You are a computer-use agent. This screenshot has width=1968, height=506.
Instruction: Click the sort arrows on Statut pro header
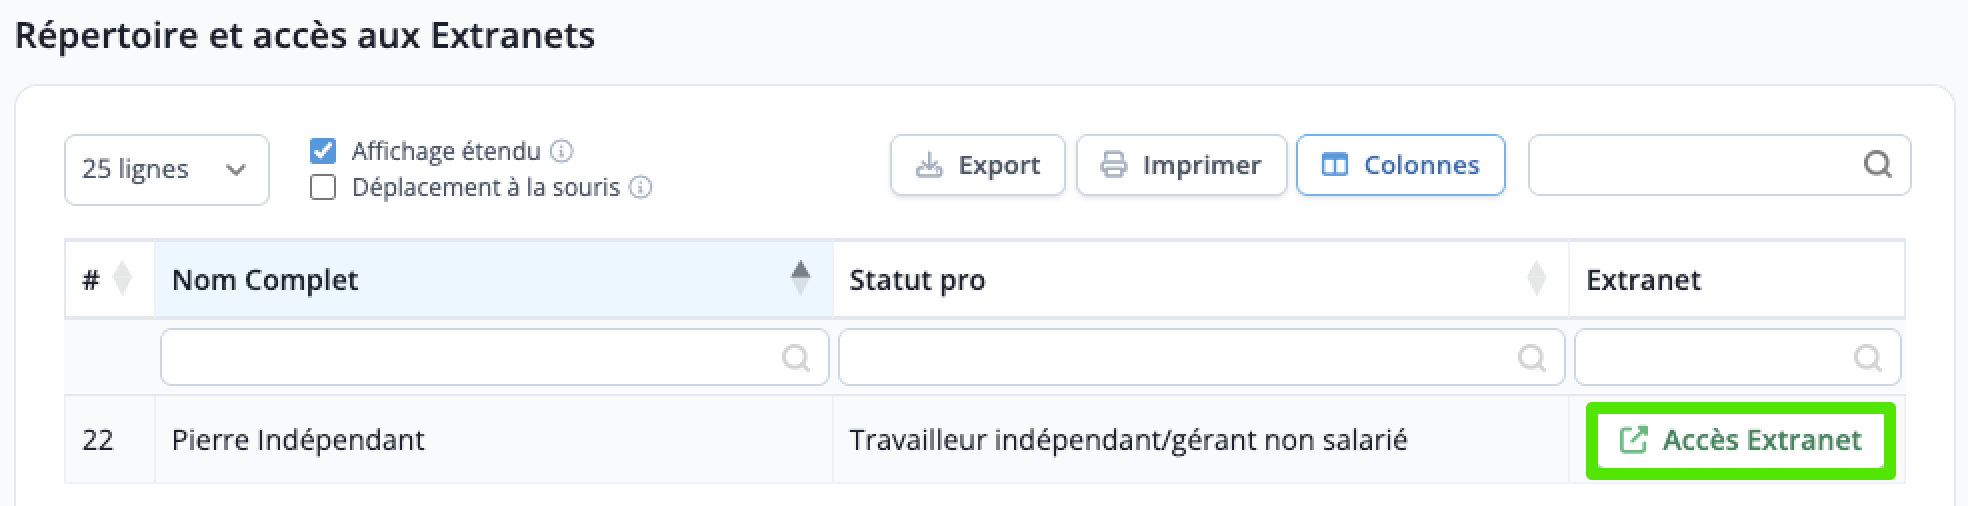point(1537,279)
